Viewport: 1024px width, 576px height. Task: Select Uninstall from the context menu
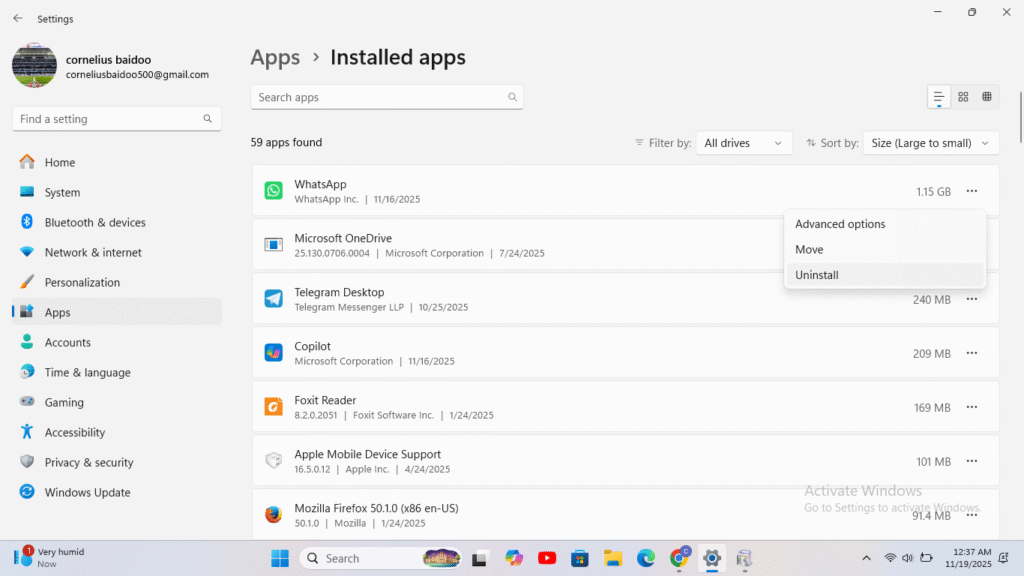point(817,275)
